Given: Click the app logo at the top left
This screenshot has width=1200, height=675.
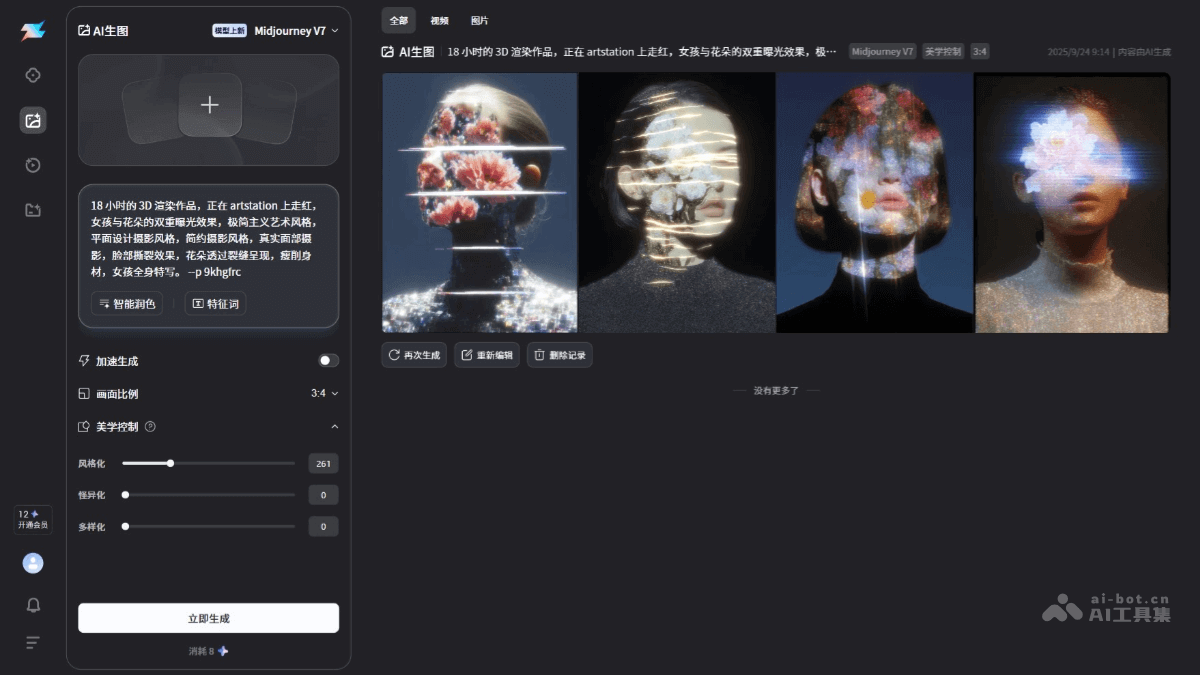Looking at the screenshot, I should click(x=31, y=29).
